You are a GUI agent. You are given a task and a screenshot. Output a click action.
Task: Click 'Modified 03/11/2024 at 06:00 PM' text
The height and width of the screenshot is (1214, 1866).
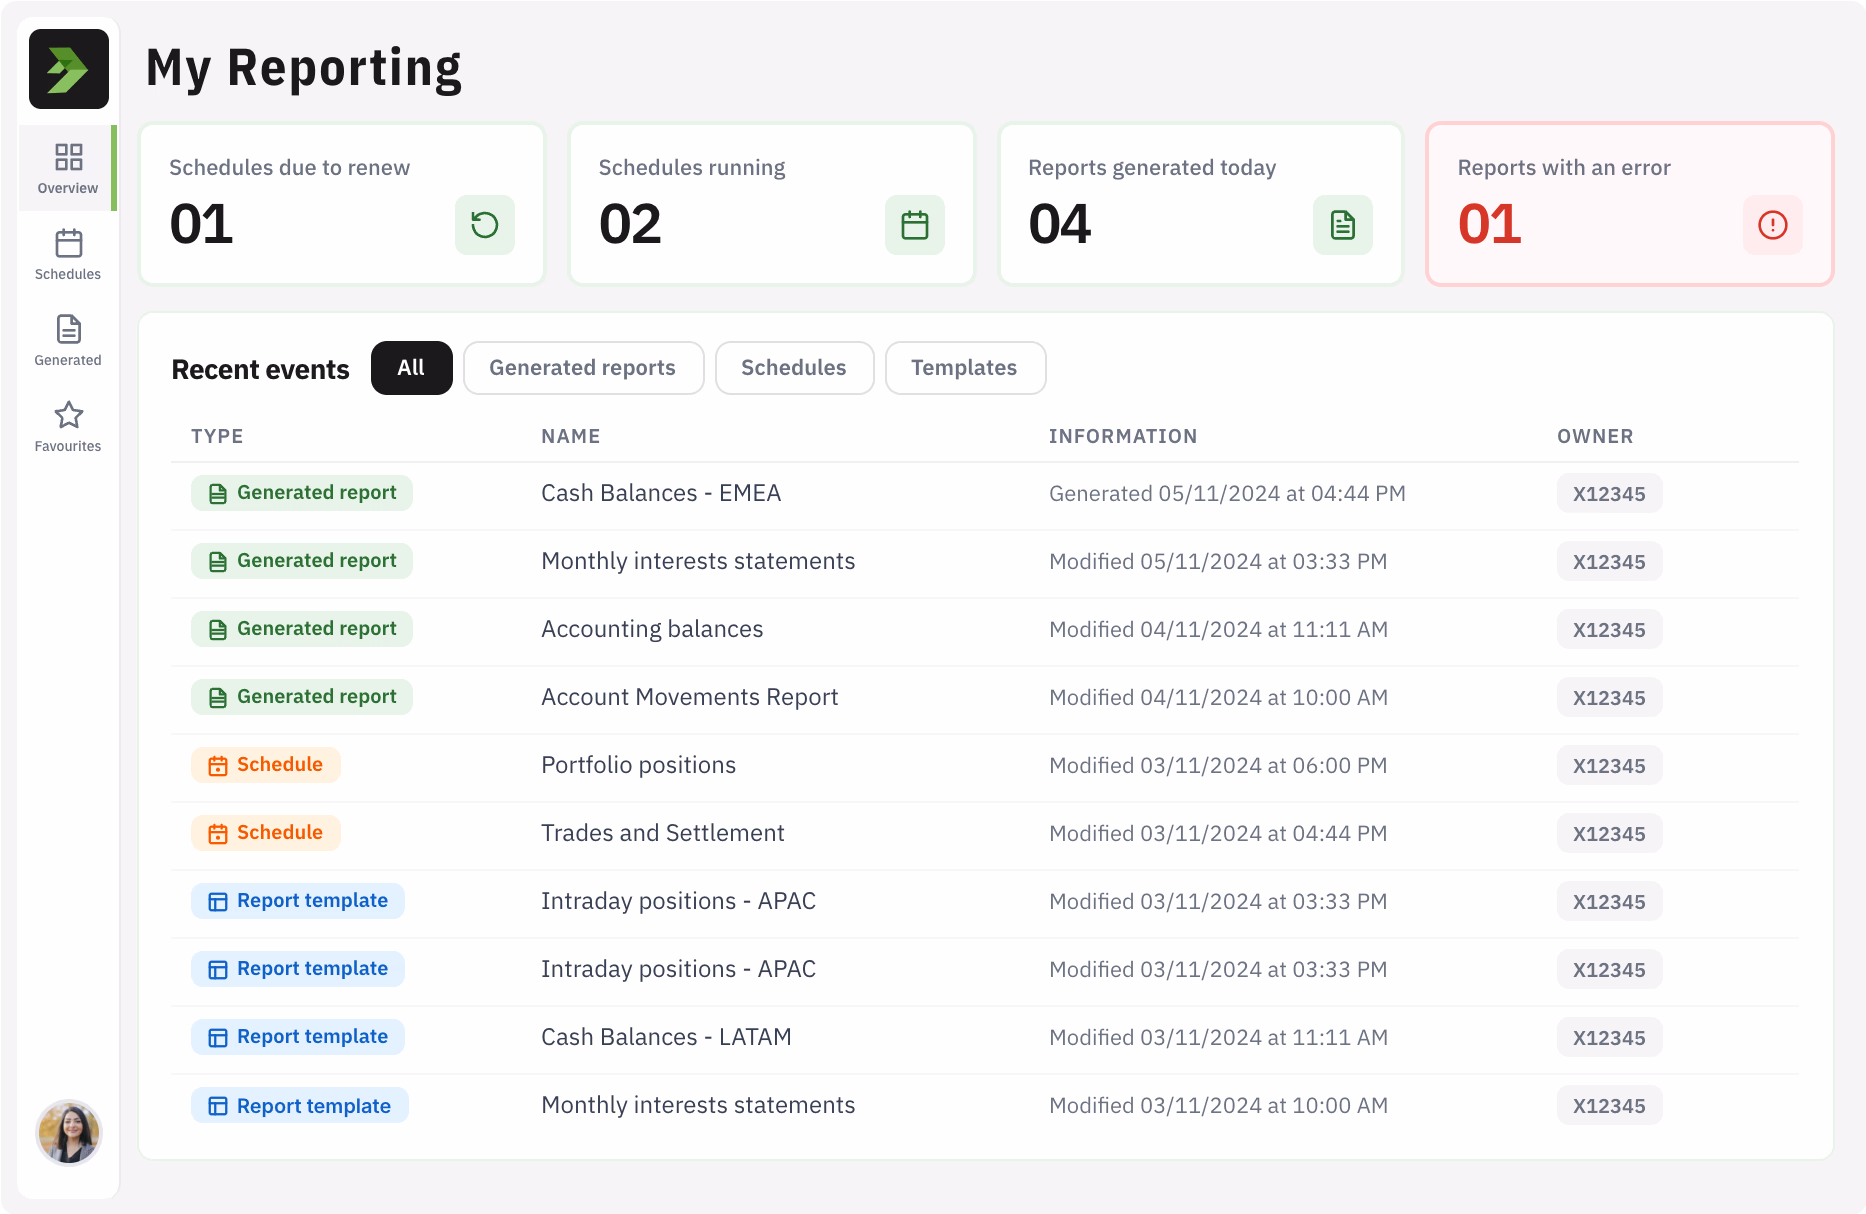(1218, 766)
